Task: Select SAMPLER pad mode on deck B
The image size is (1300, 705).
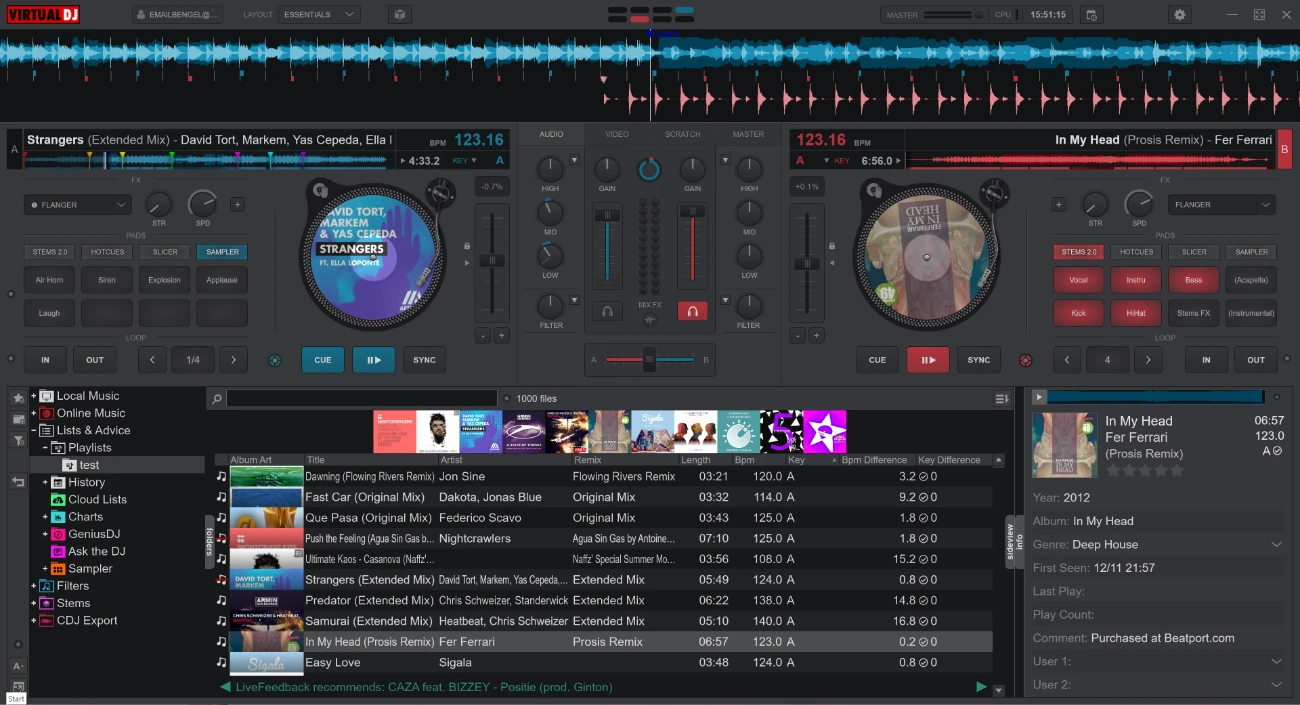Action: (1251, 252)
